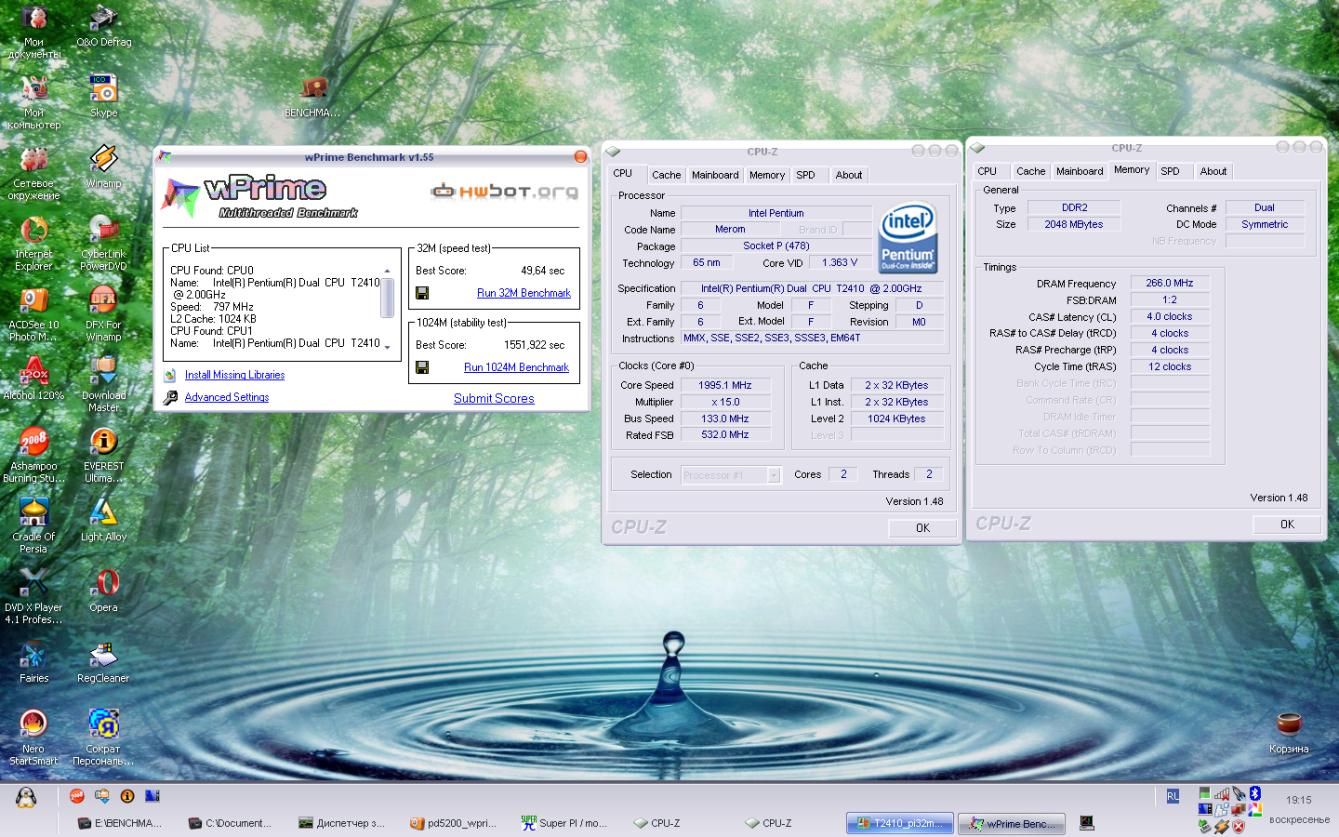Open E:\BENCHMA... taskbar button
The height and width of the screenshot is (837, 1339).
(x=120, y=823)
